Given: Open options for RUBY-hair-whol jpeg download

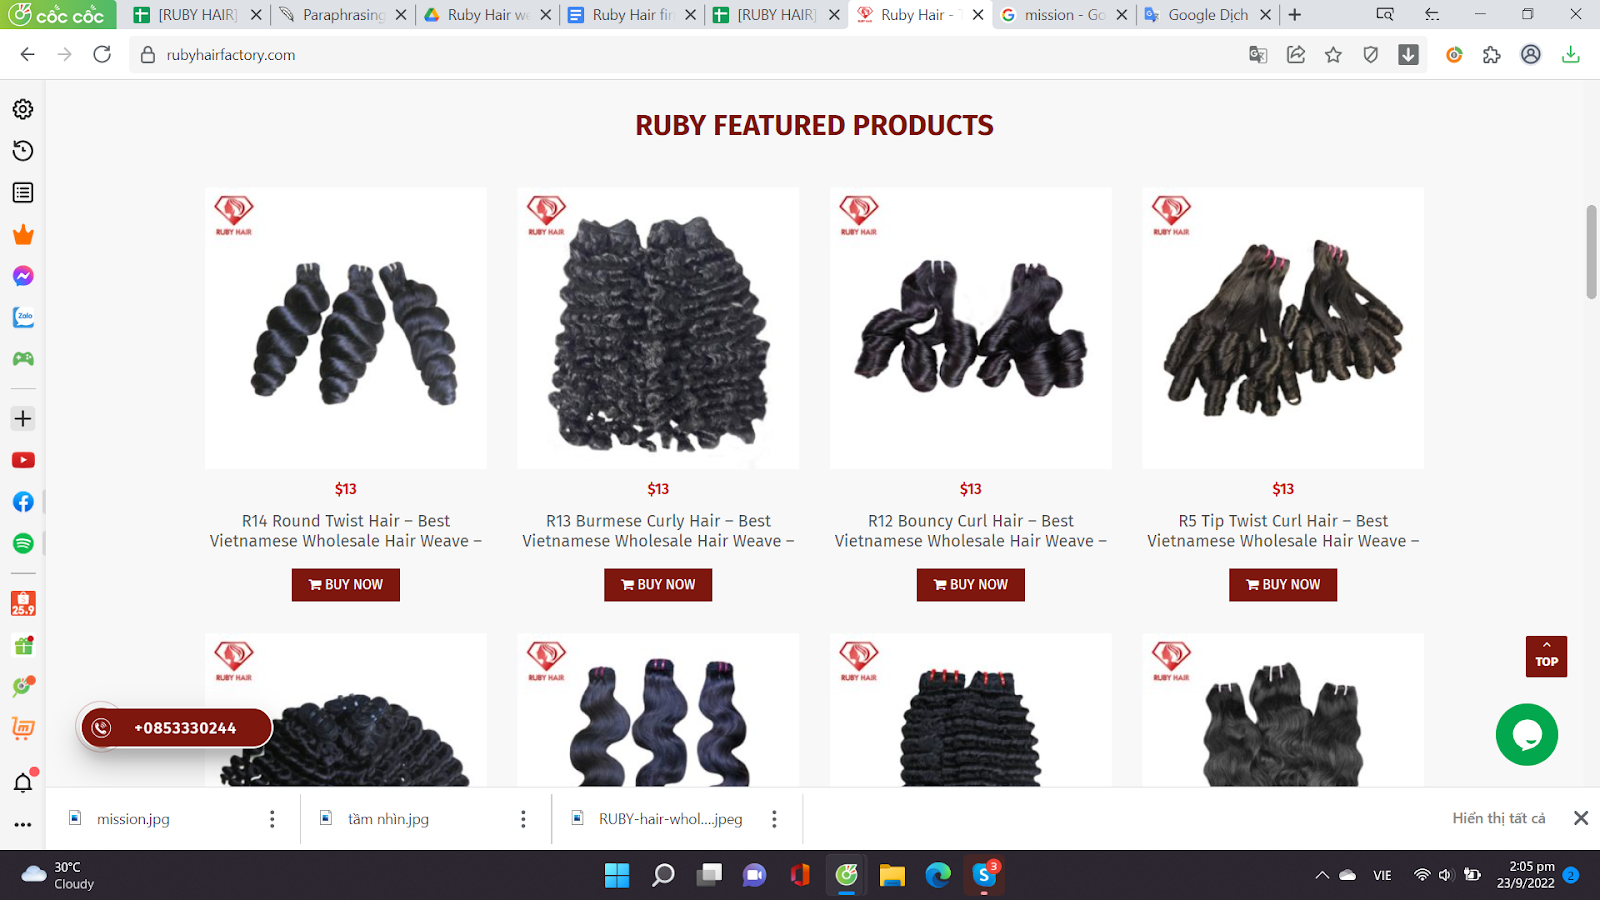Looking at the screenshot, I should (774, 819).
